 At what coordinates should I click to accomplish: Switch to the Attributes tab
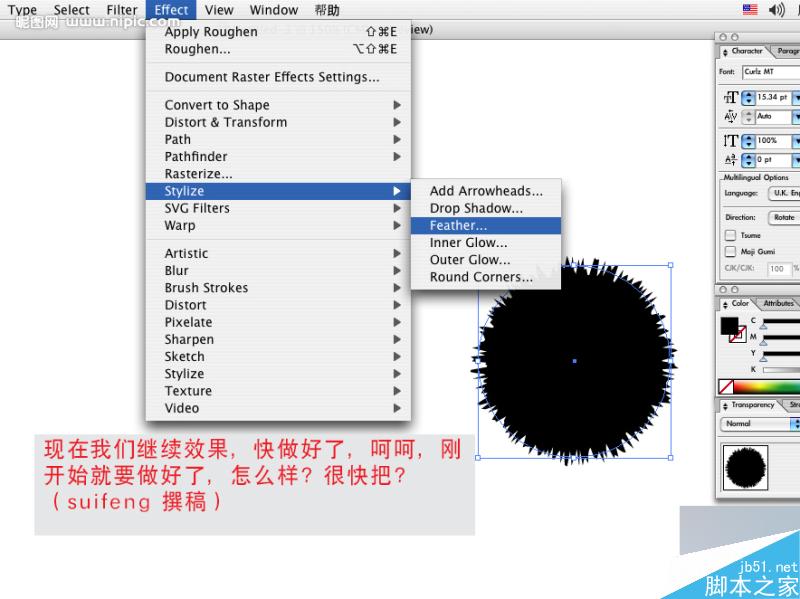[x=777, y=304]
